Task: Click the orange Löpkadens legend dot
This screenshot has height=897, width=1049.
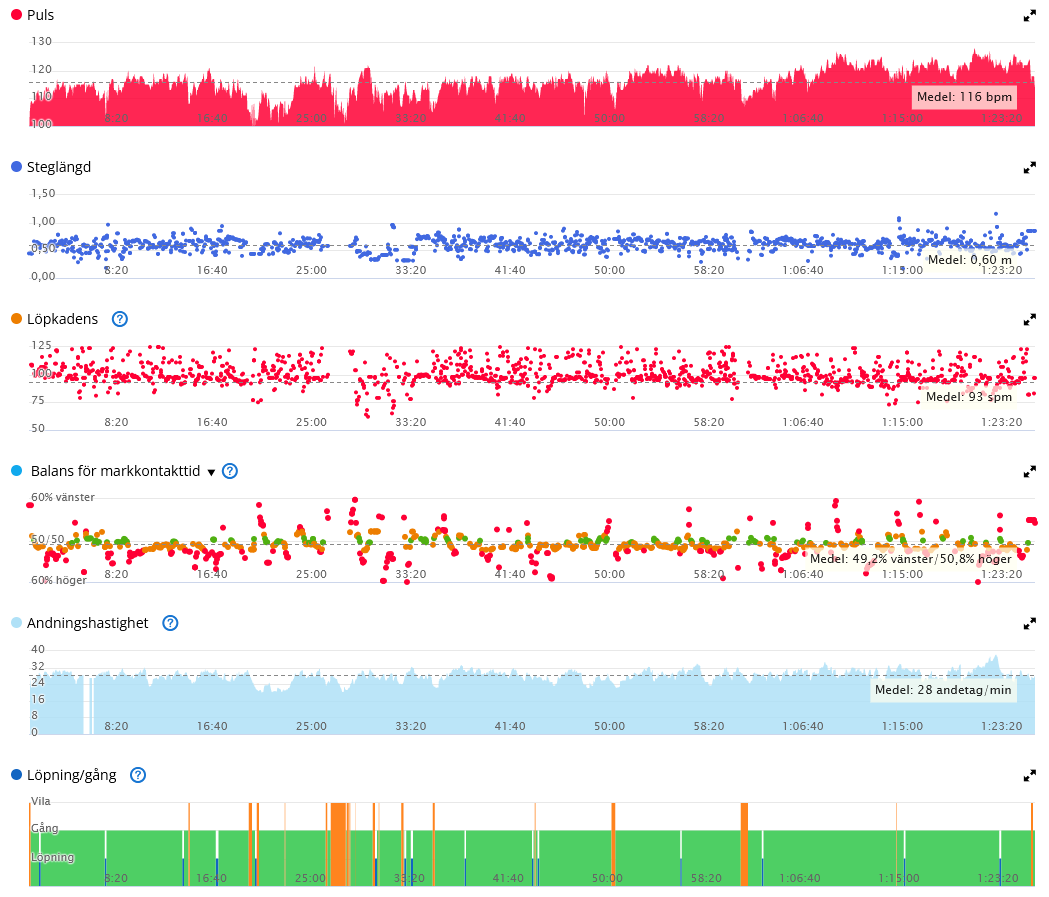Action: coord(17,318)
